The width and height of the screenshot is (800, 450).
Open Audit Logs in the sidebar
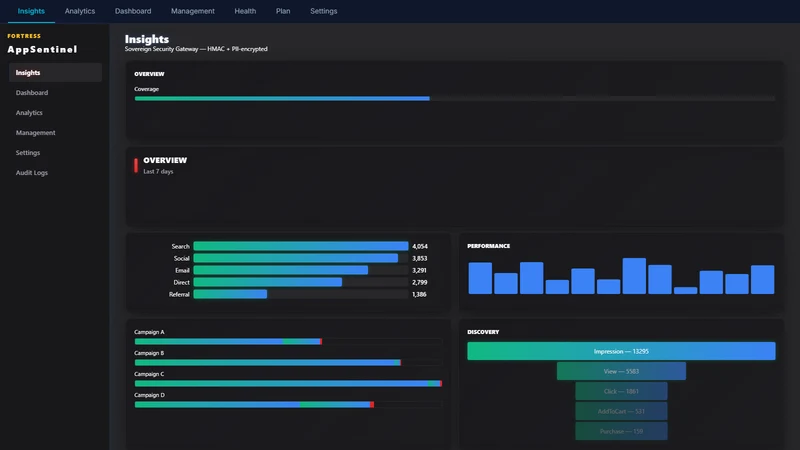pyautogui.click(x=55, y=172)
